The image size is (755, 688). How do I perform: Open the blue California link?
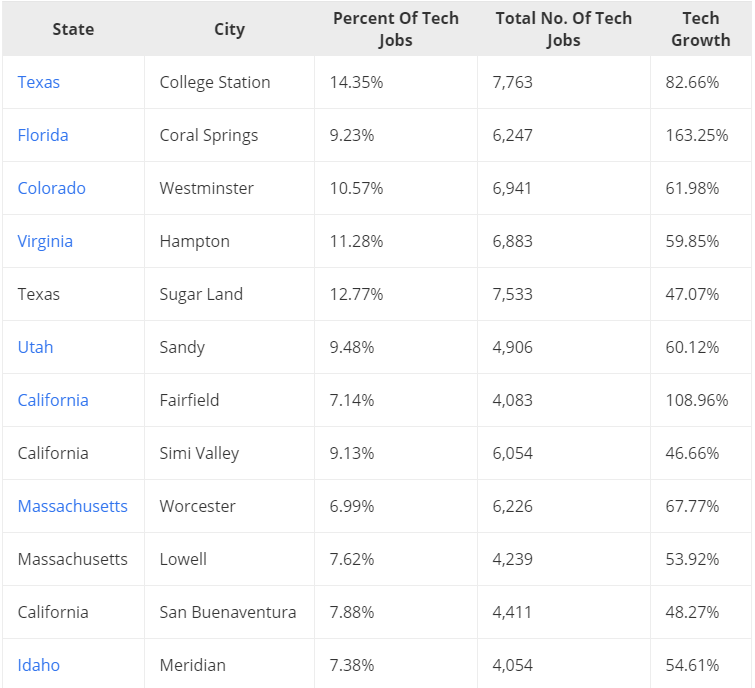[53, 400]
